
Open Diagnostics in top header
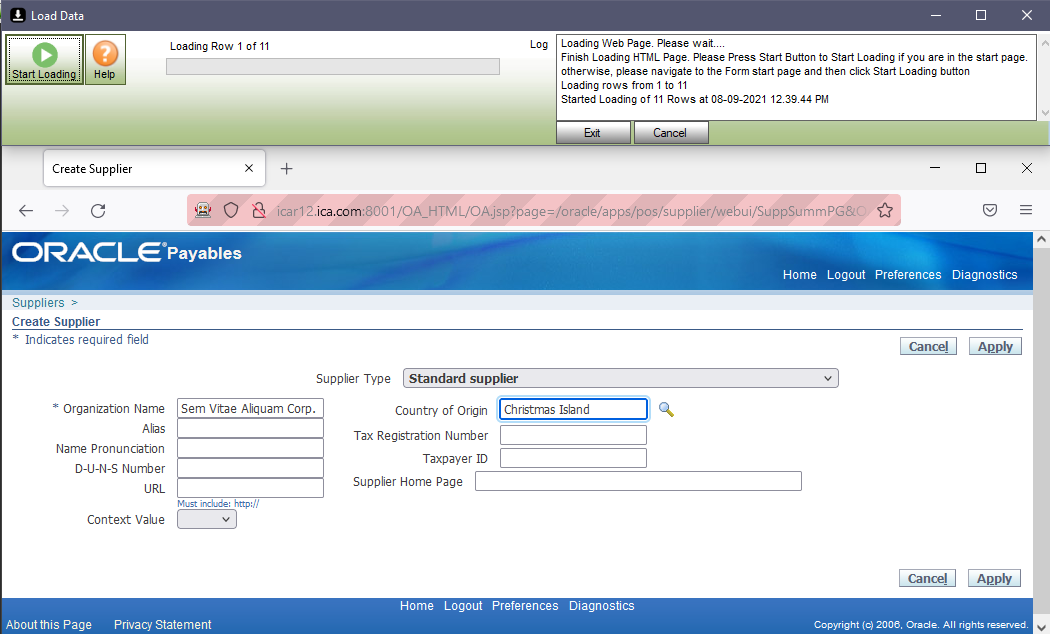984,274
